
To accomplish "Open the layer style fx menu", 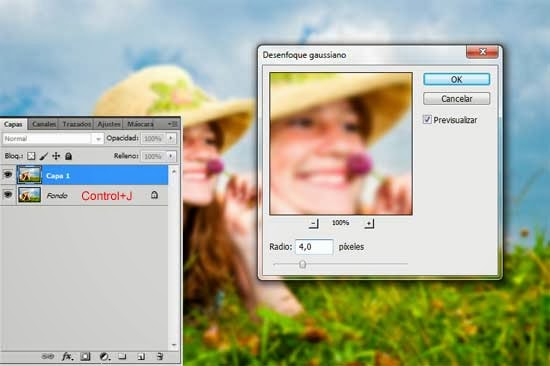I will click(x=67, y=357).
